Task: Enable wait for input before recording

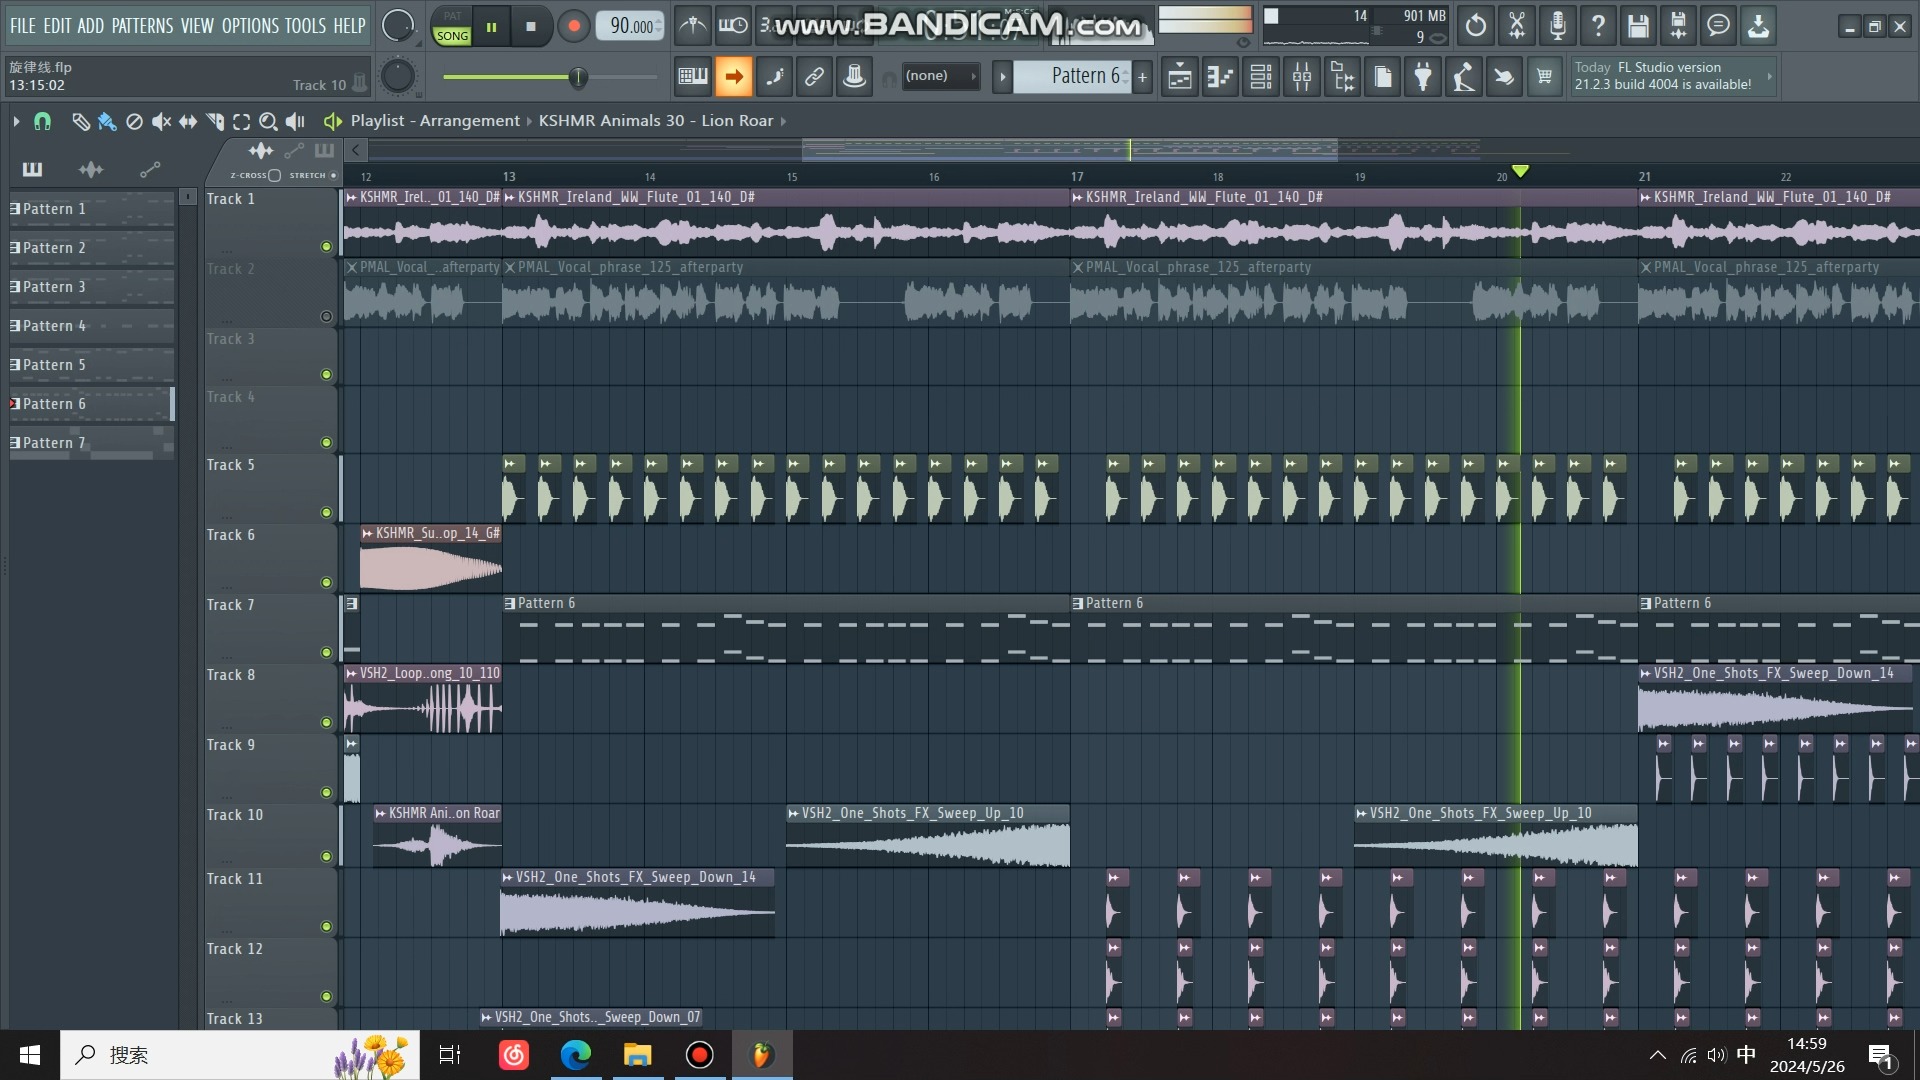Action: click(x=733, y=26)
